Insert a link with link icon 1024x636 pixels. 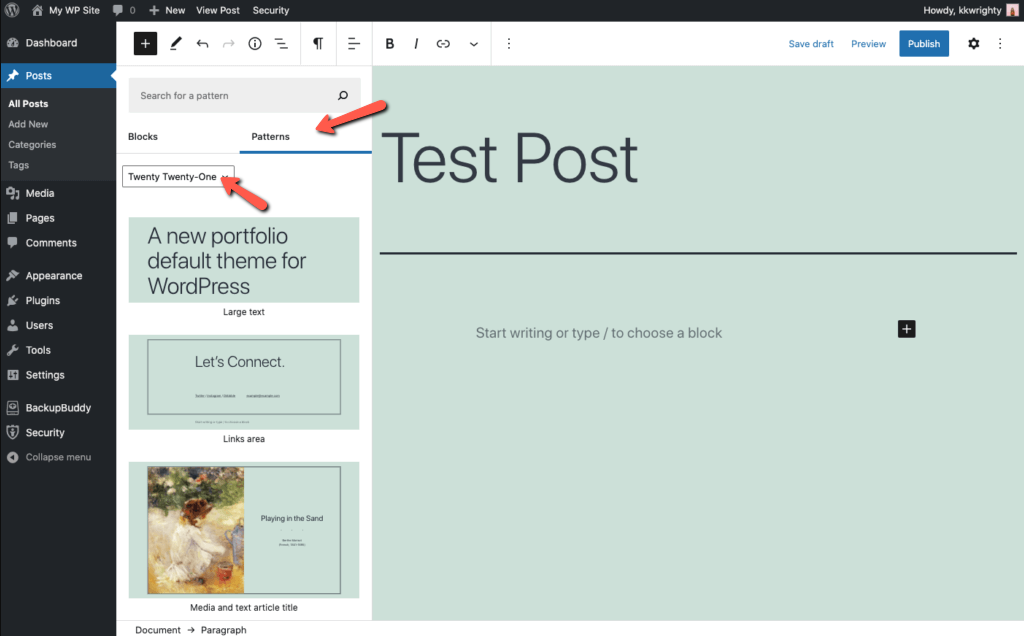click(x=443, y=44)
